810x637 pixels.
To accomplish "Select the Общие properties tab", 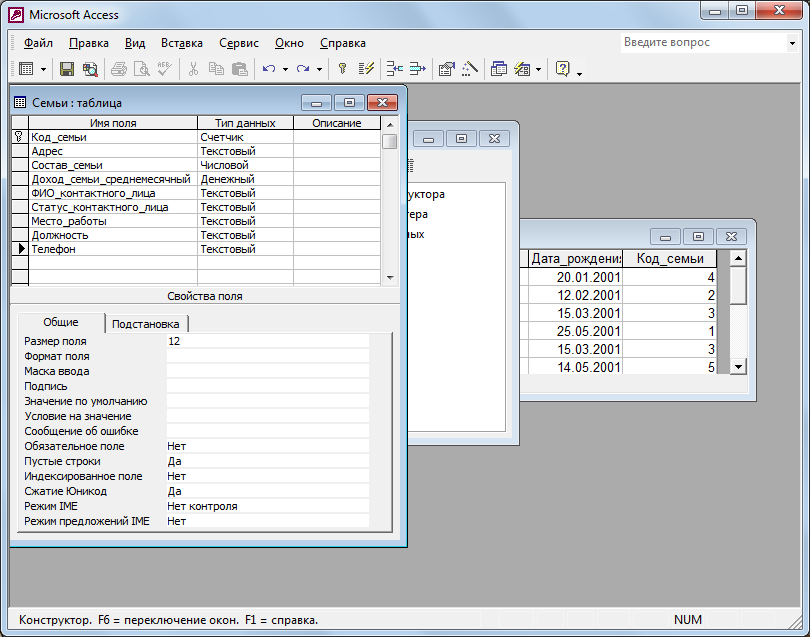I will 61,323.
